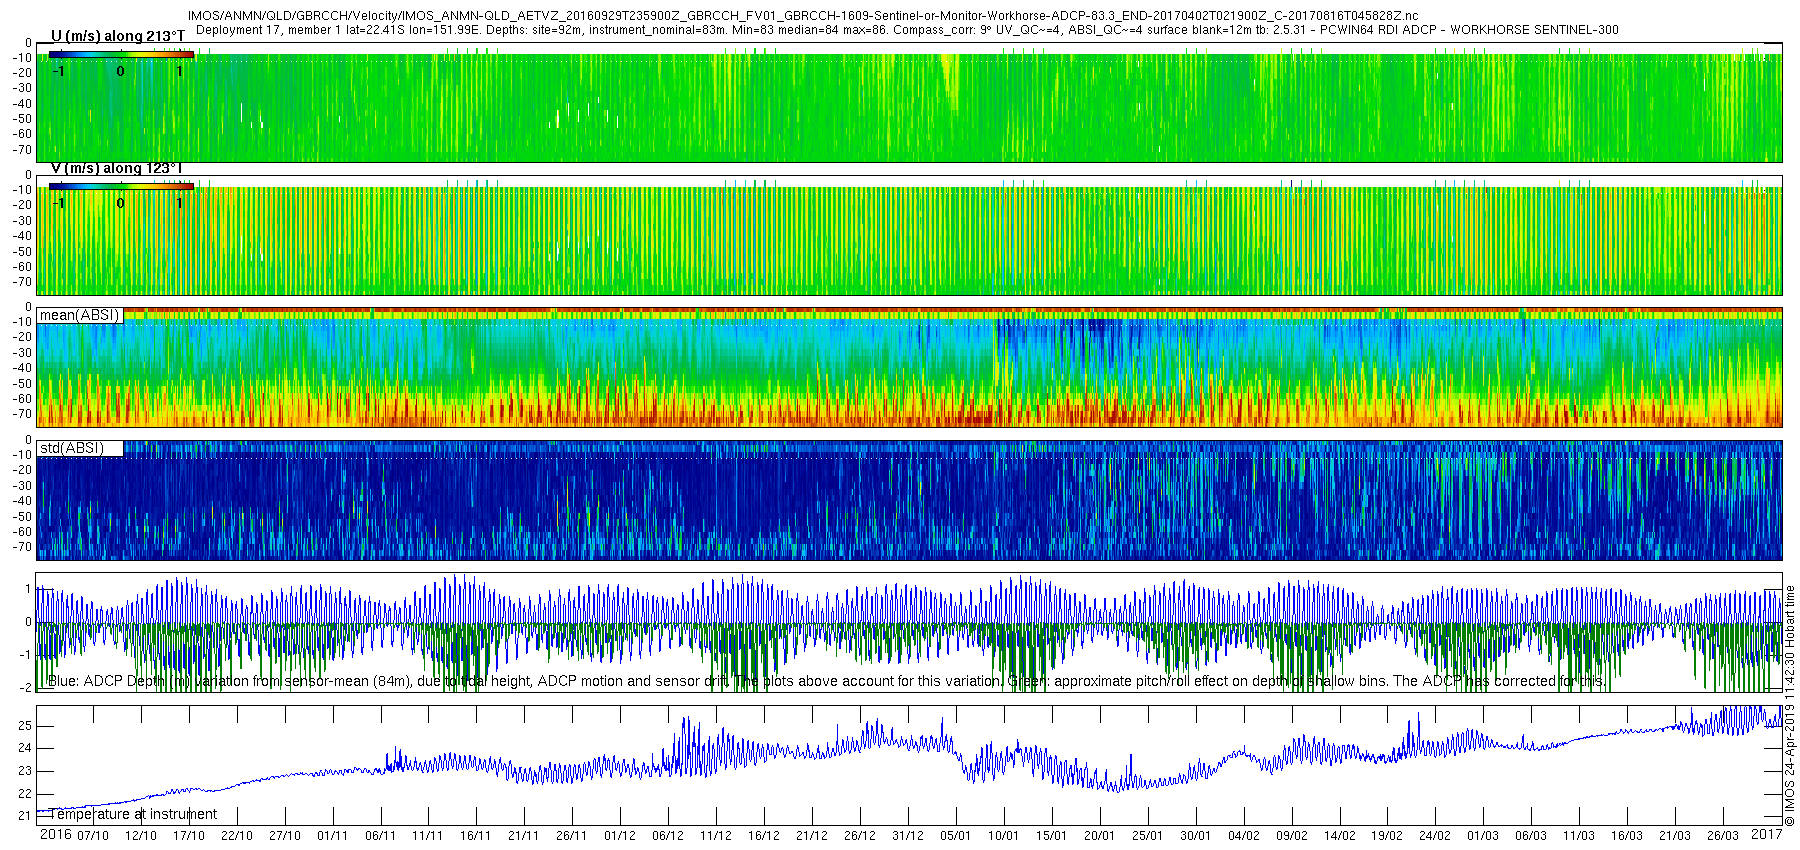Screen dimensions: 1800x850
Task: Click the '19/02' date tick label
Action: (x=1387, y=836)
